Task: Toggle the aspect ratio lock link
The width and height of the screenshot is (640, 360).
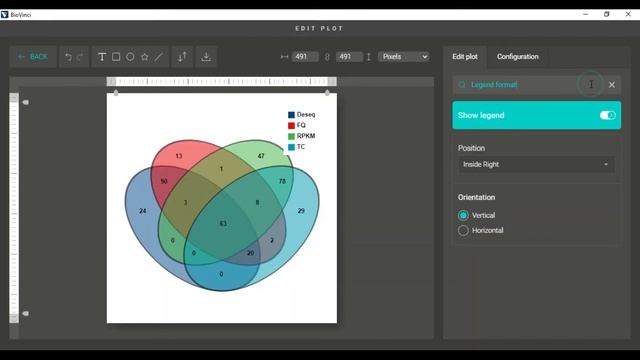Action: pyautogui.click(x=327, y=57)
